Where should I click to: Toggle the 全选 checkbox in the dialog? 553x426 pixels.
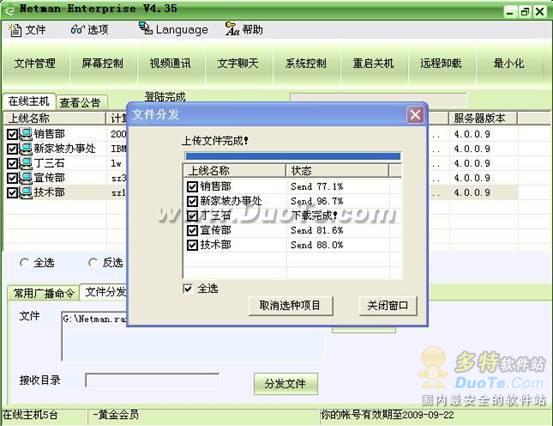pos(188,288)
